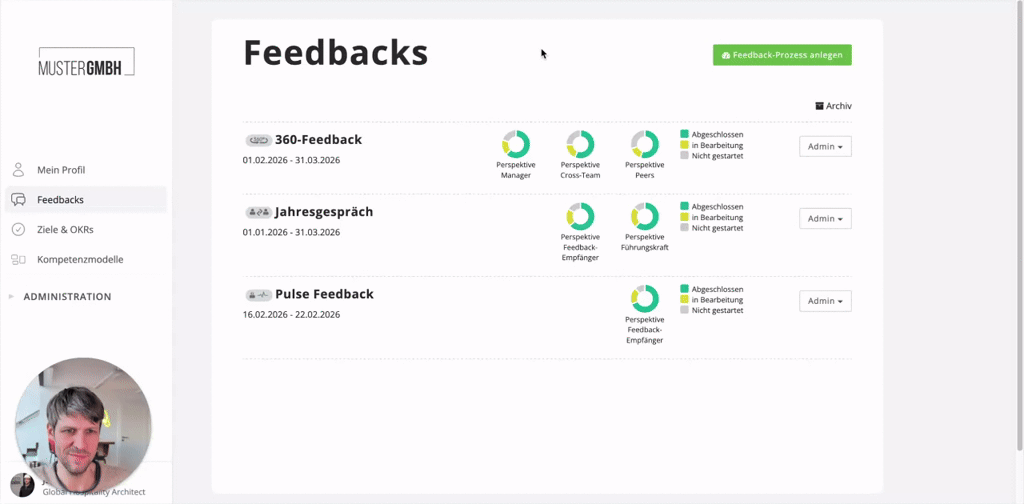The height and width of the screenshot is (504, 1024).
Task: Click the Jahresgespräch type badge icon
Action: [x=259, y=212]
